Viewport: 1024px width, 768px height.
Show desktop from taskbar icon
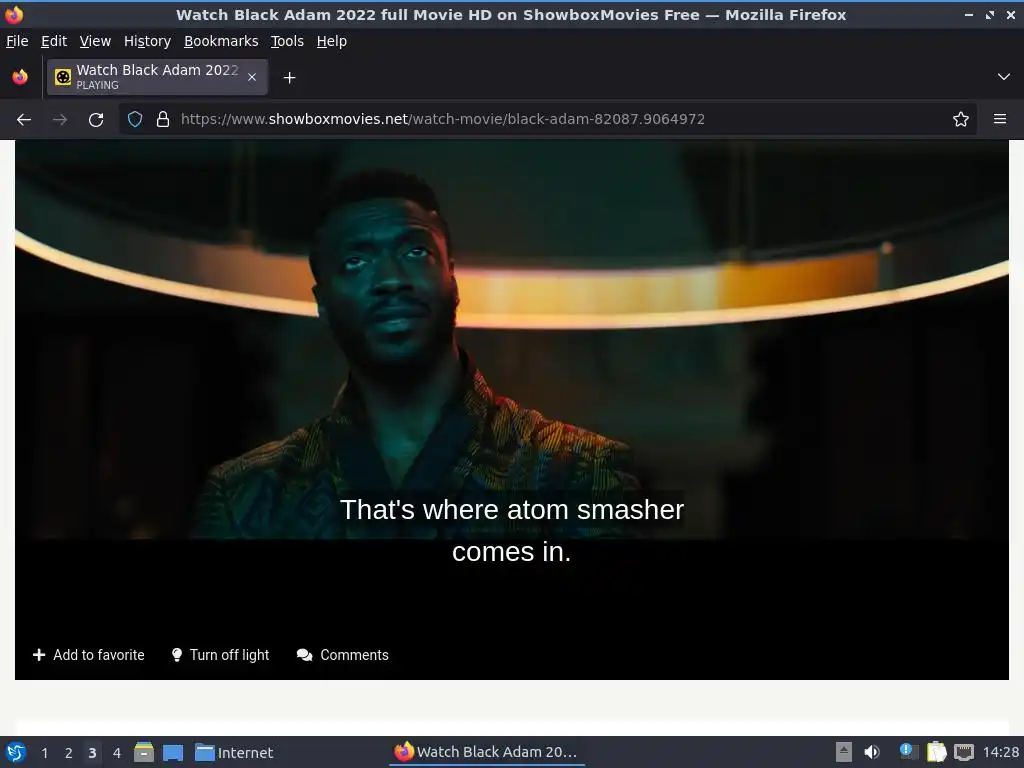(172, 753)
